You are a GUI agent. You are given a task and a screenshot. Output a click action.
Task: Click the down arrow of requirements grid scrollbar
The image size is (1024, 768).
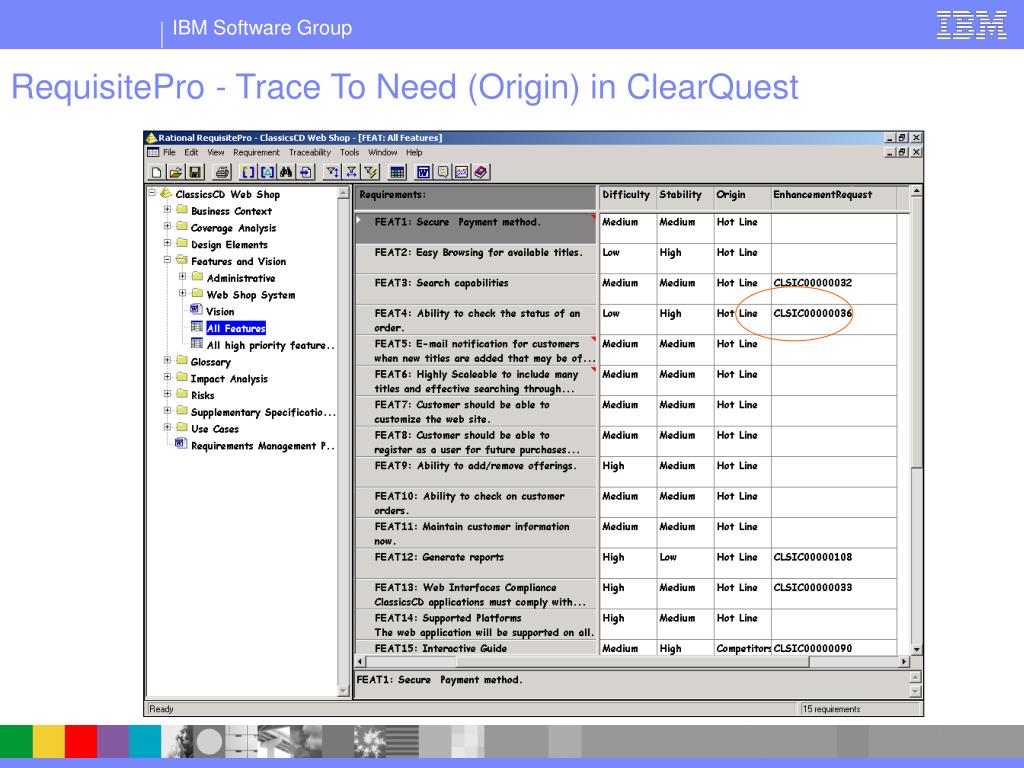click(917, 649)
